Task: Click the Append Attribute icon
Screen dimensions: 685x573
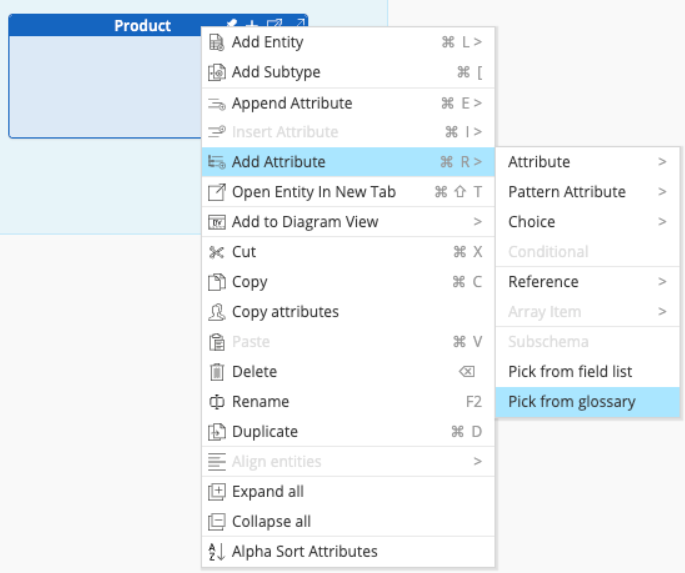Action: coord(217,103)
